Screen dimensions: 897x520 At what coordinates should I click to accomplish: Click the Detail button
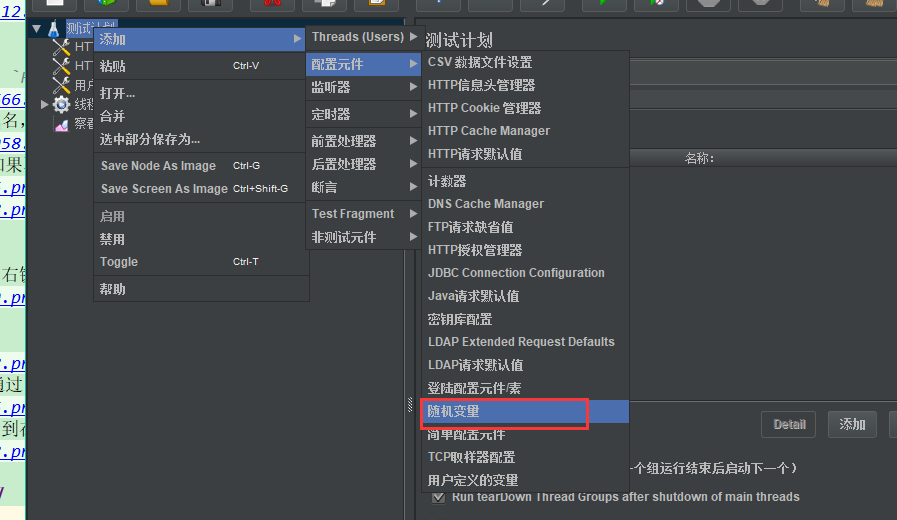[789, 424]
